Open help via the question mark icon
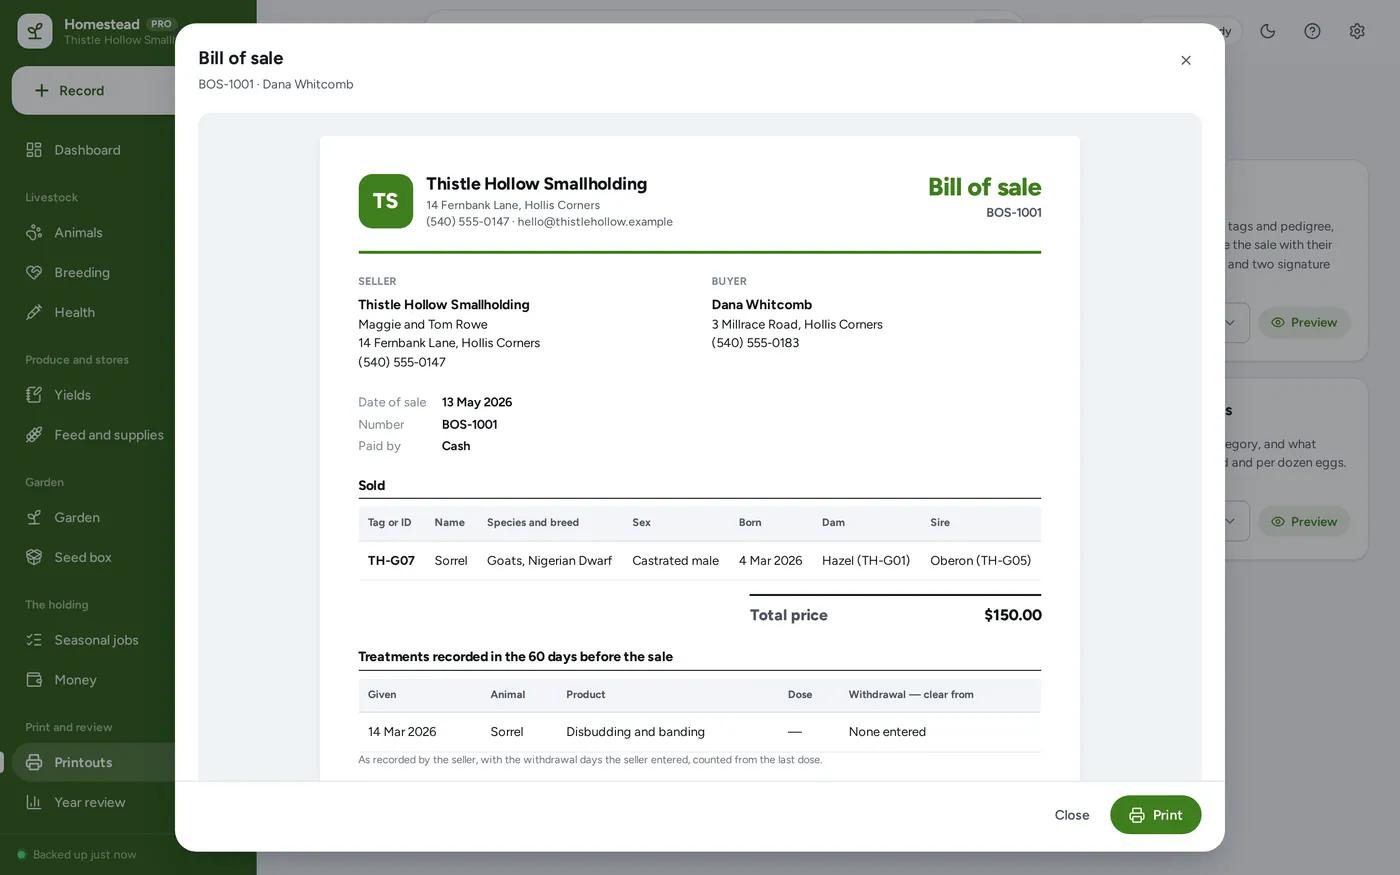This screenshot has height=875, width=1400. (1313, 31)
